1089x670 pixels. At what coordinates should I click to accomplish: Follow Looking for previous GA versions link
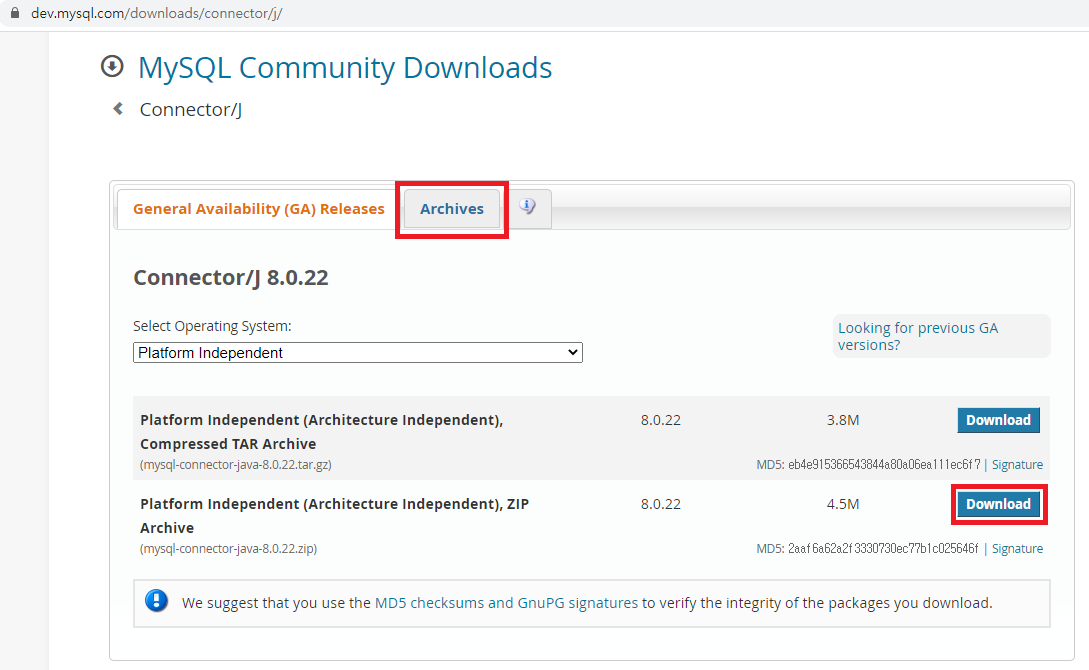click(x=917, y=336)
